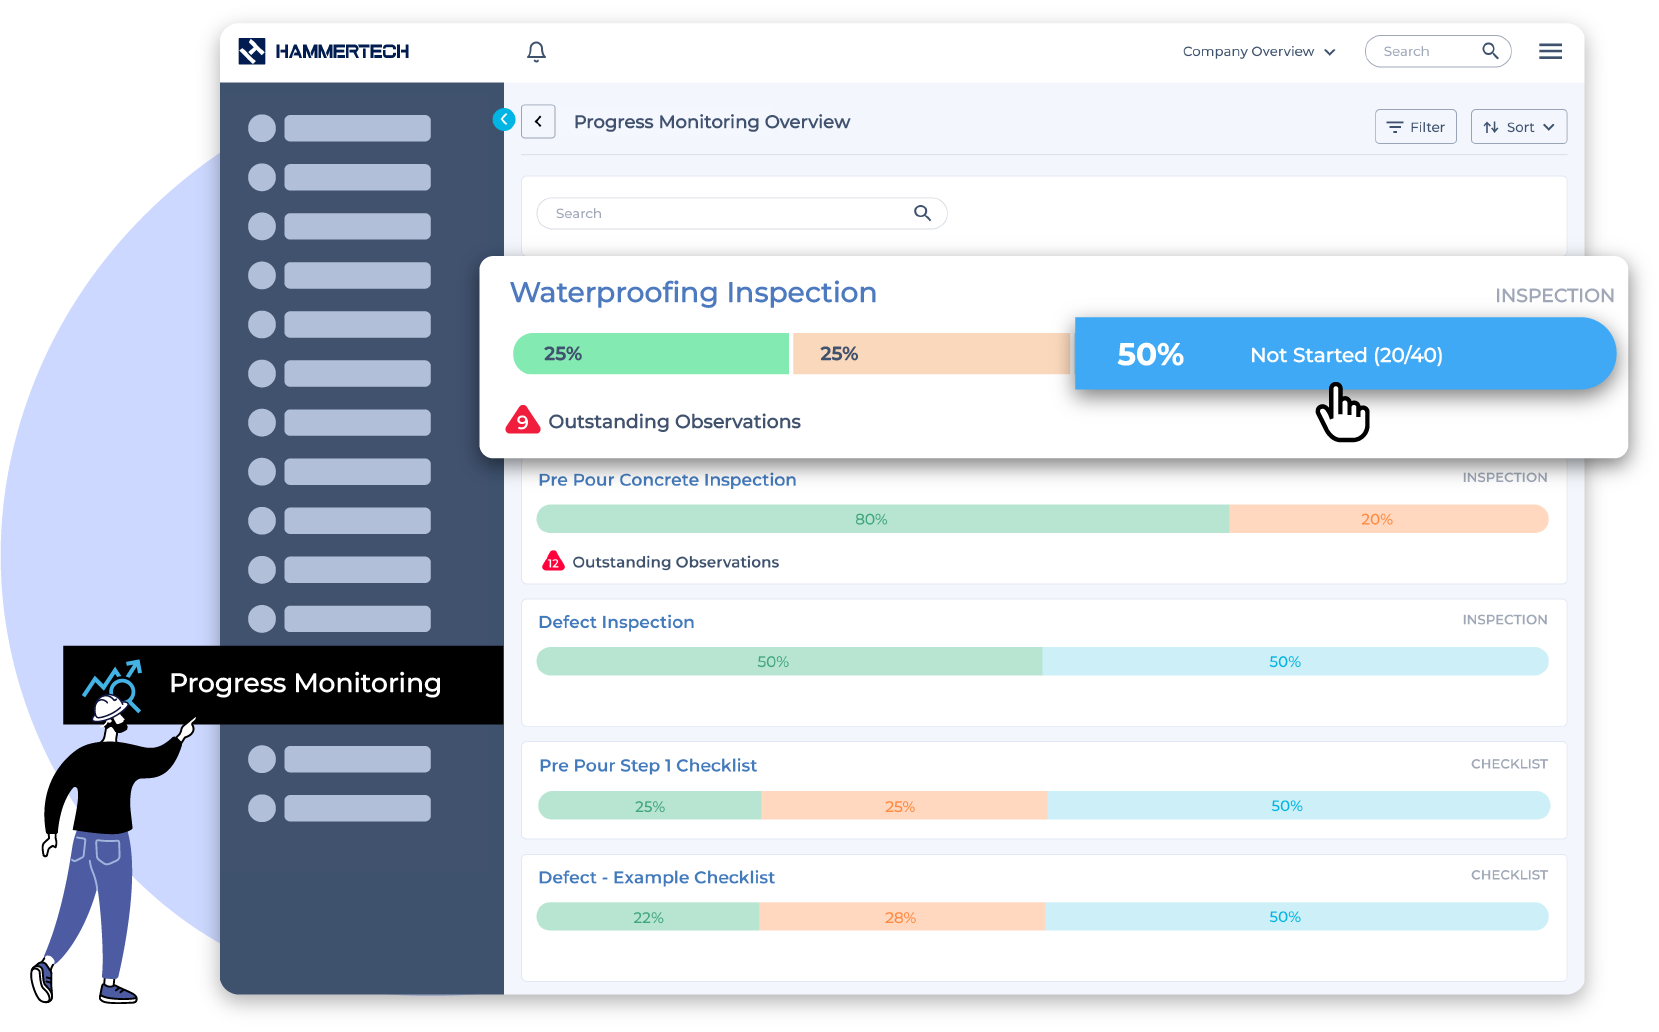Open the Defect - Example Checklist item
1659x1032 pixels.
[x=656, y=878]
